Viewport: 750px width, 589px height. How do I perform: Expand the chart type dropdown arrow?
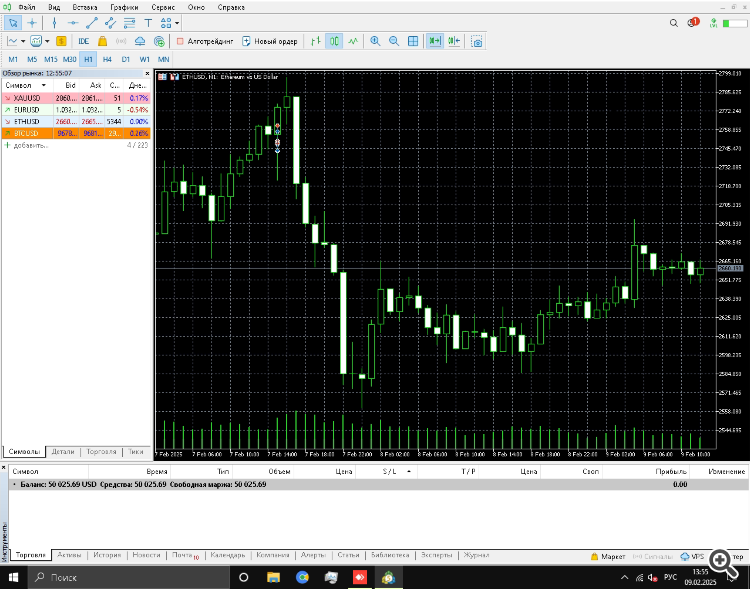point(23,41)
